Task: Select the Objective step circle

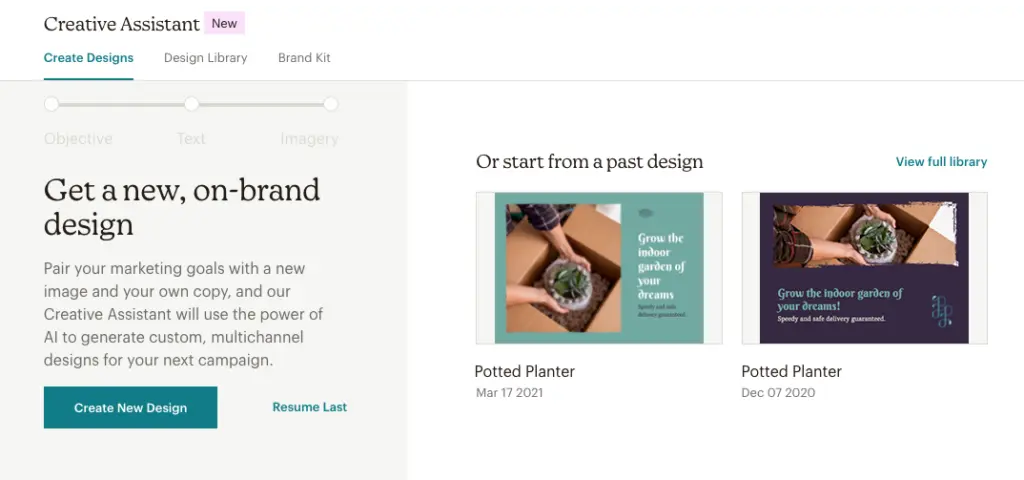Action: point(52,104)
